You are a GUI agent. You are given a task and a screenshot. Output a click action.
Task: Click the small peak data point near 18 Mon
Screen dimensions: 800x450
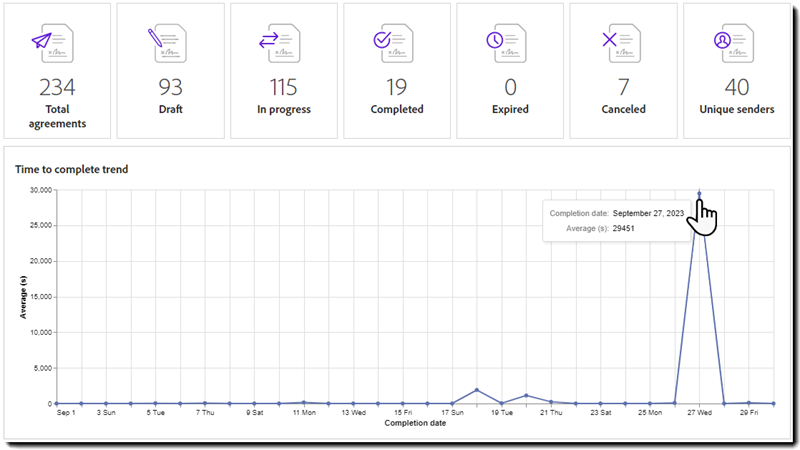click(477, 390)
